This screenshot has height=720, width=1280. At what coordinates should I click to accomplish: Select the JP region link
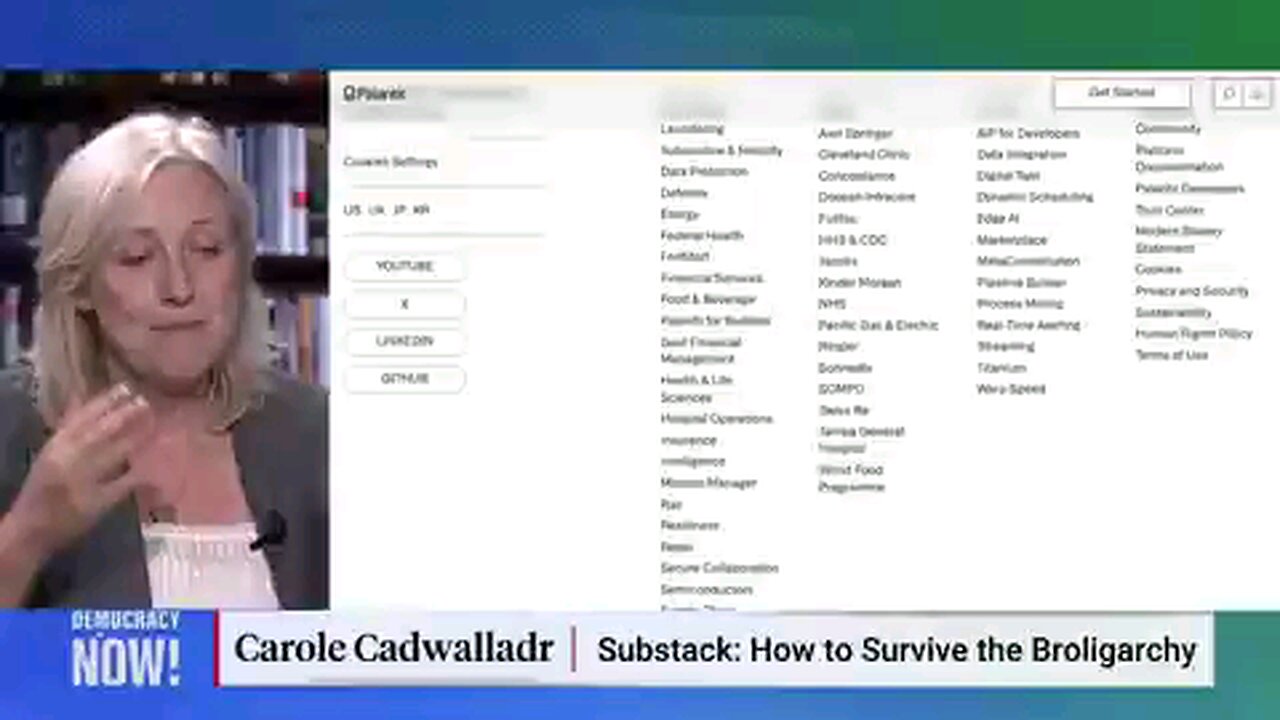[399, 210]
